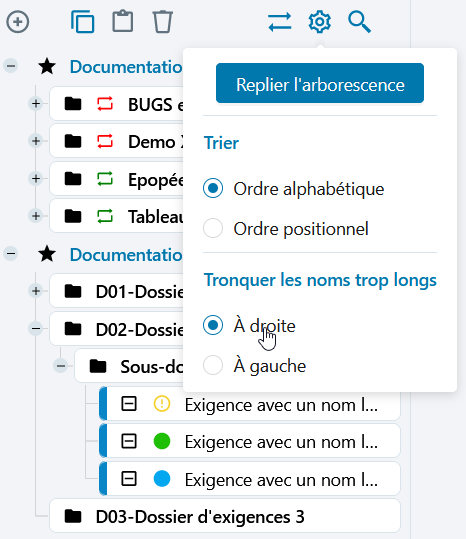Collapse the Sous-dossier node
The image size is (466, 539).
pos(61,366)
